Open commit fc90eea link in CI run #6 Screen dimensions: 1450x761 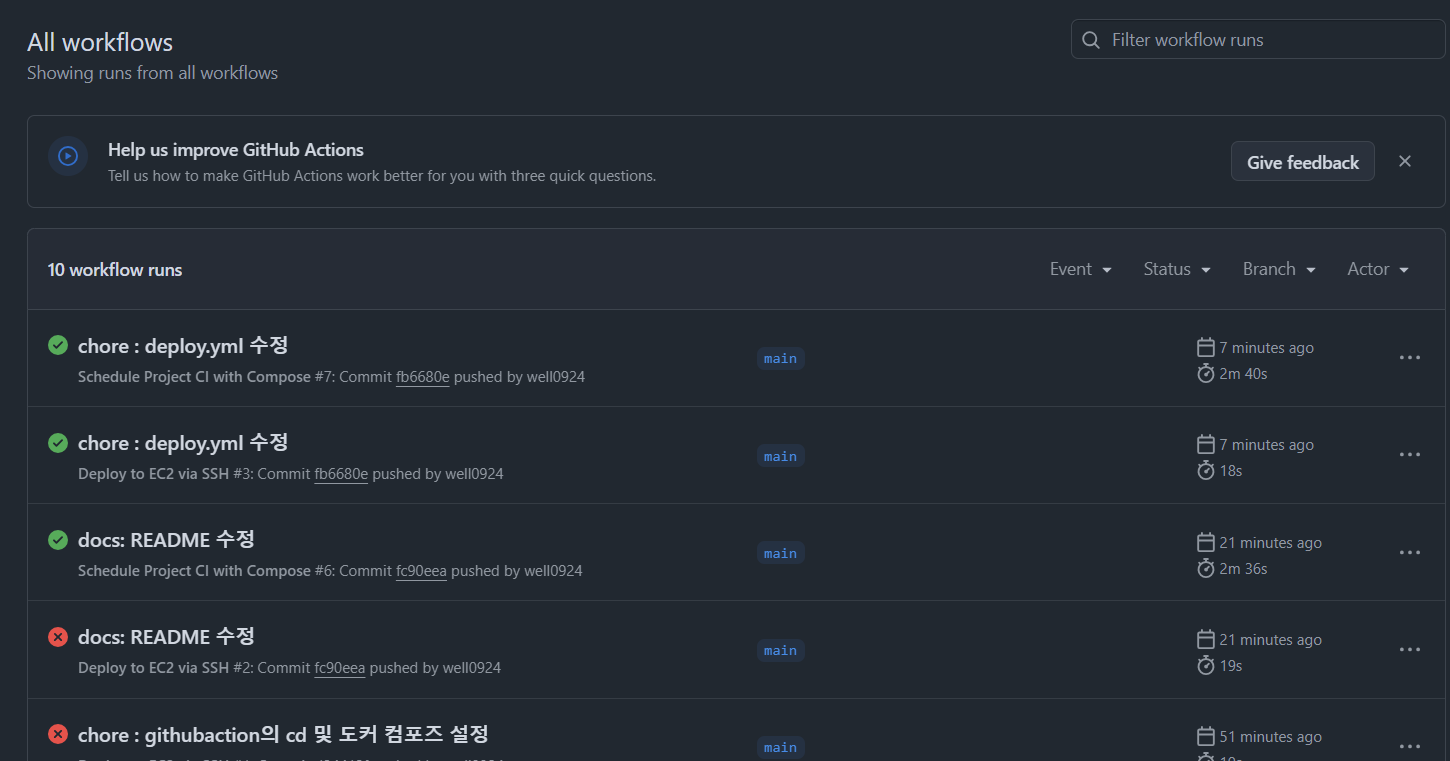click(x=421, y=571)
